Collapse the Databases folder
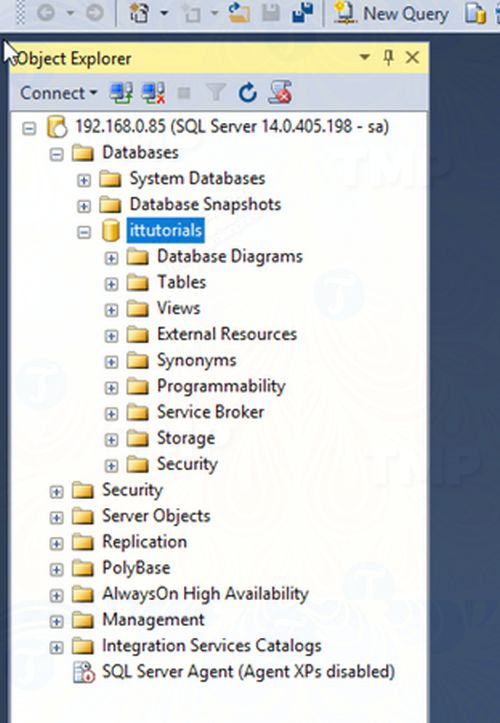This screenshot has height=723, width=500. click(56, 154)
